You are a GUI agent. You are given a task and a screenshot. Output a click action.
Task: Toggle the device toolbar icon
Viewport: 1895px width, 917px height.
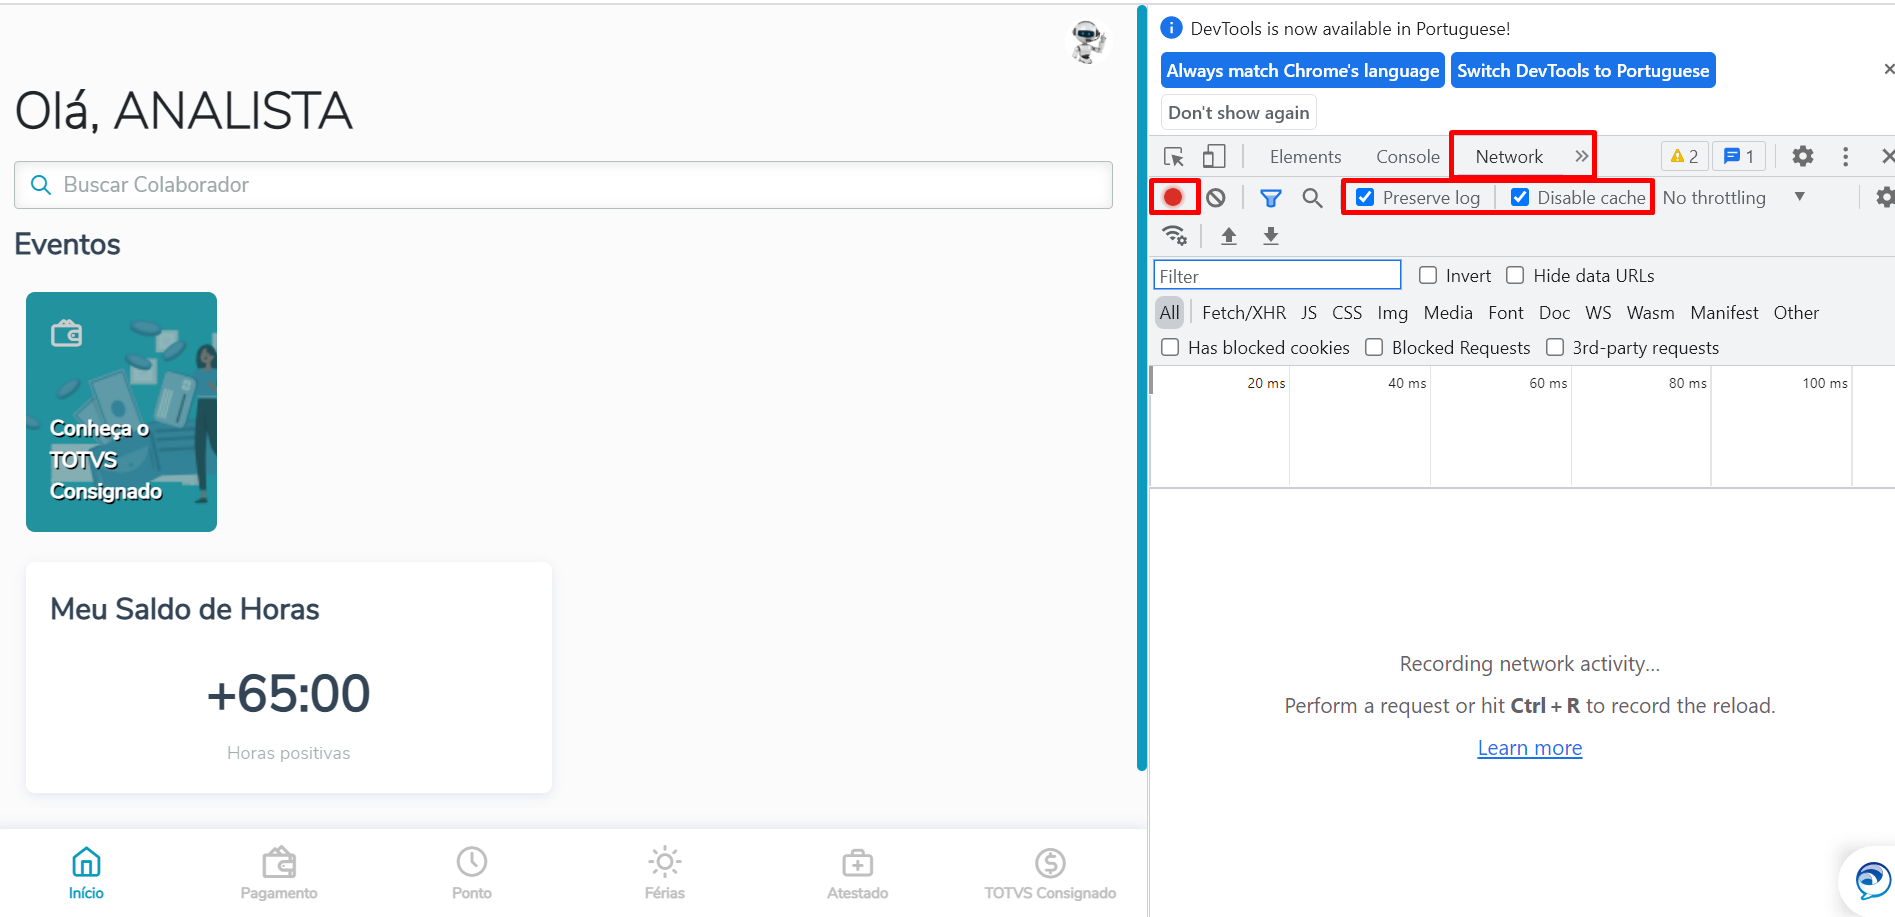1214,156
